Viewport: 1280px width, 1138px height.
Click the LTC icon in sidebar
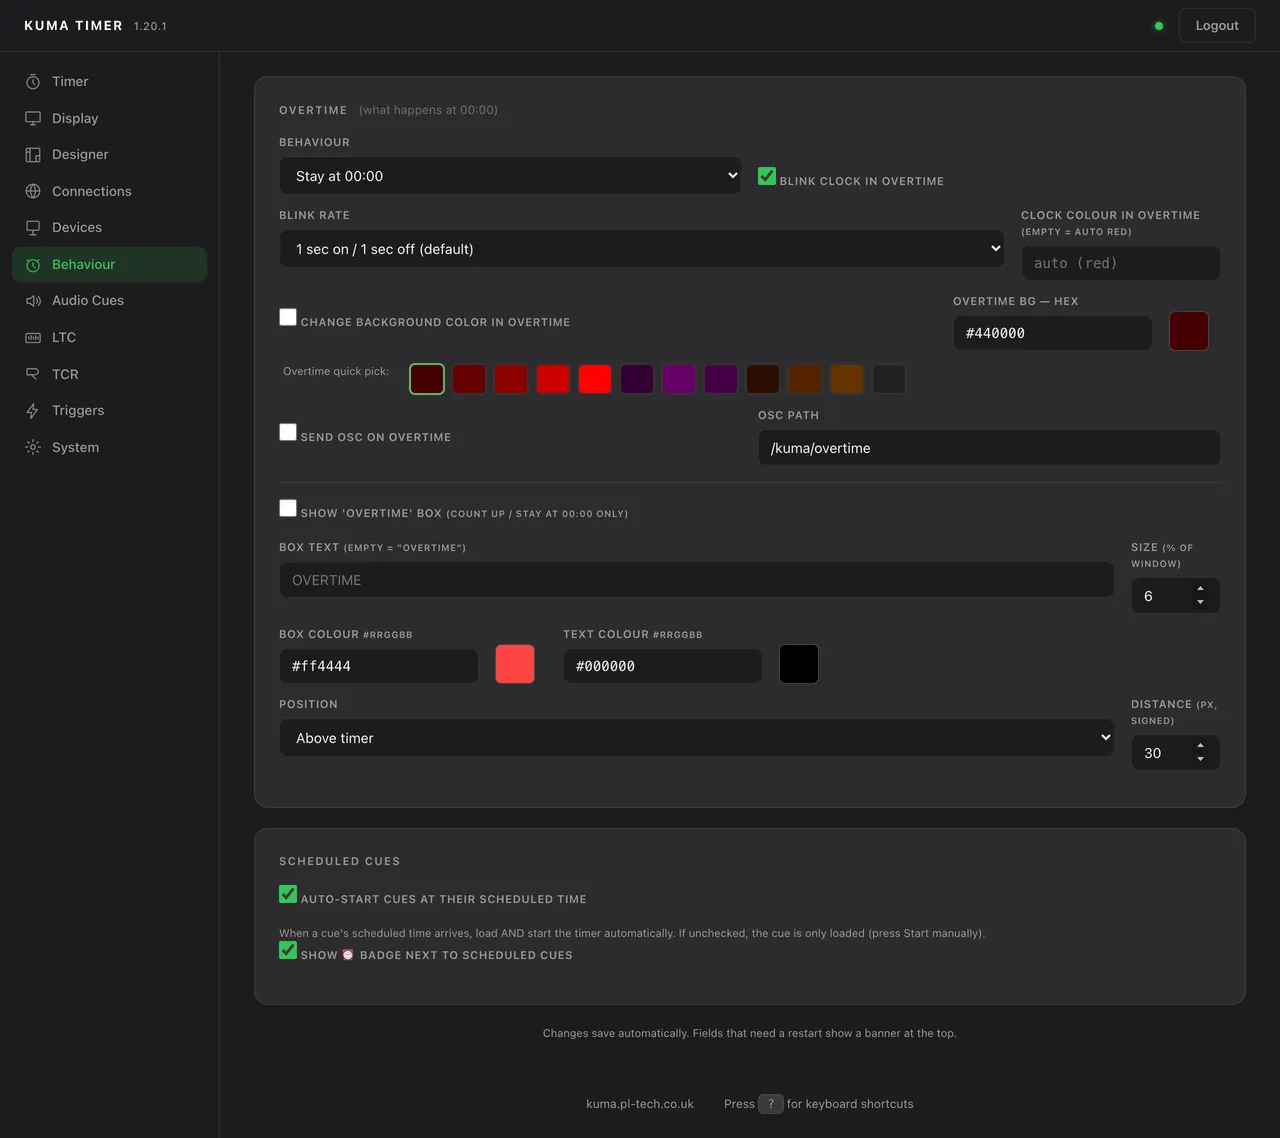[33, 338]
